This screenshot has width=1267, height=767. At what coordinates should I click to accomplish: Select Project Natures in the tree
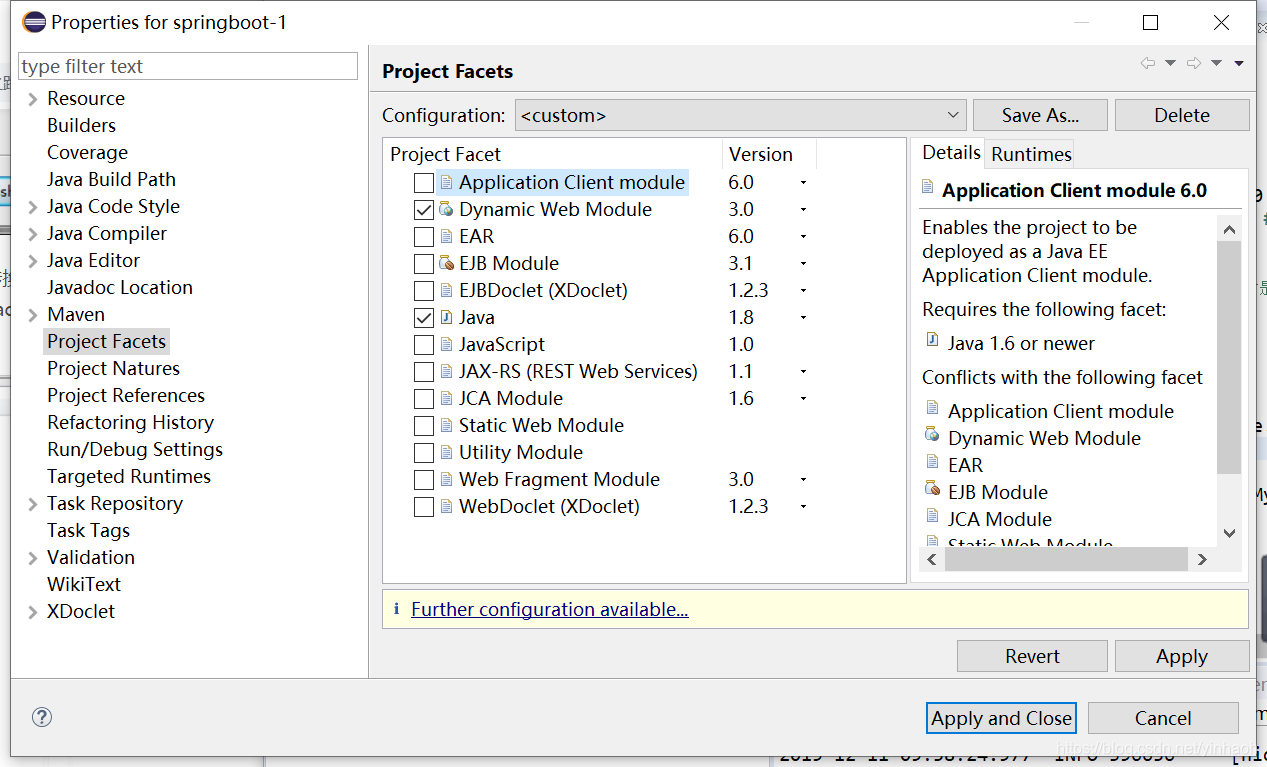pyautogui.click(x=113, y=368)
